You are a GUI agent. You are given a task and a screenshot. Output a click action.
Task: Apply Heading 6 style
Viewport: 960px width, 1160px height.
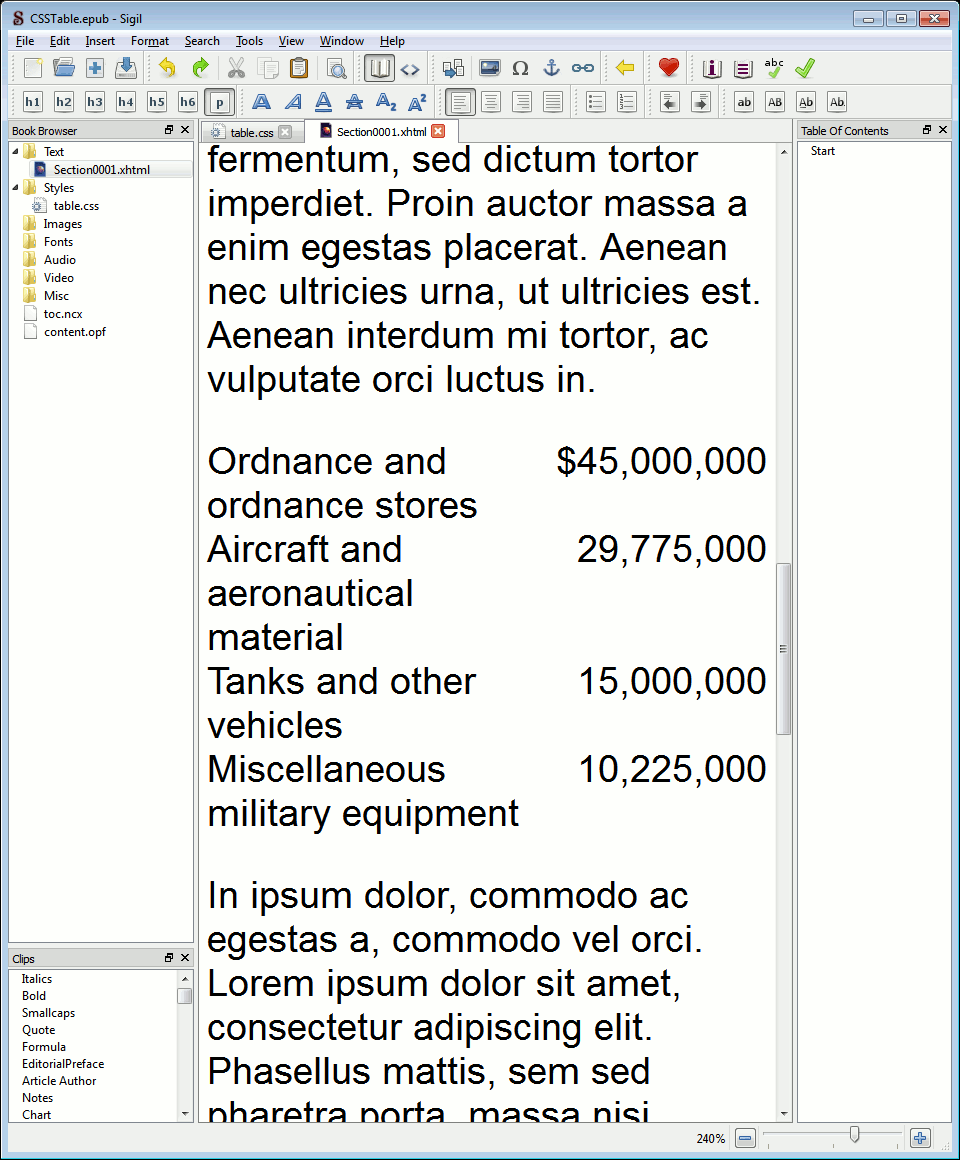(x=188, y=102)
